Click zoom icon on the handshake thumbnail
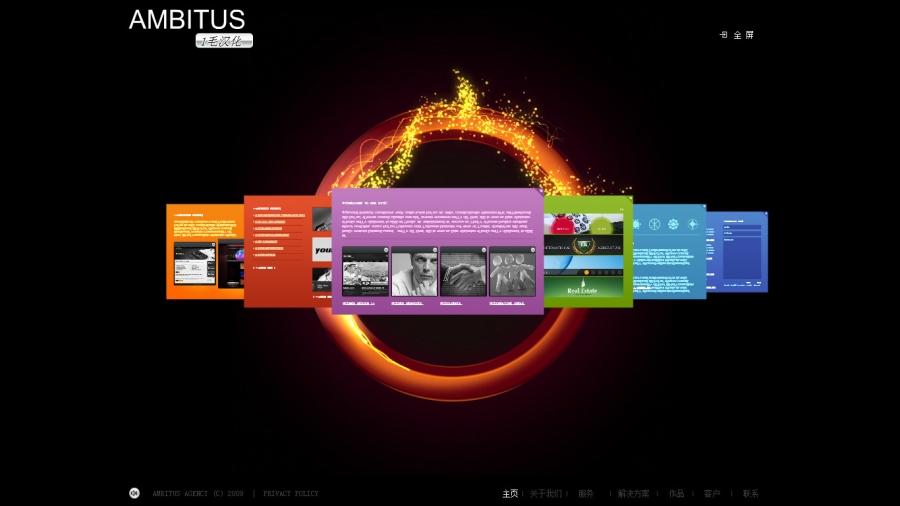The width and height of the screenshot is (900, 506). point(483,250)
